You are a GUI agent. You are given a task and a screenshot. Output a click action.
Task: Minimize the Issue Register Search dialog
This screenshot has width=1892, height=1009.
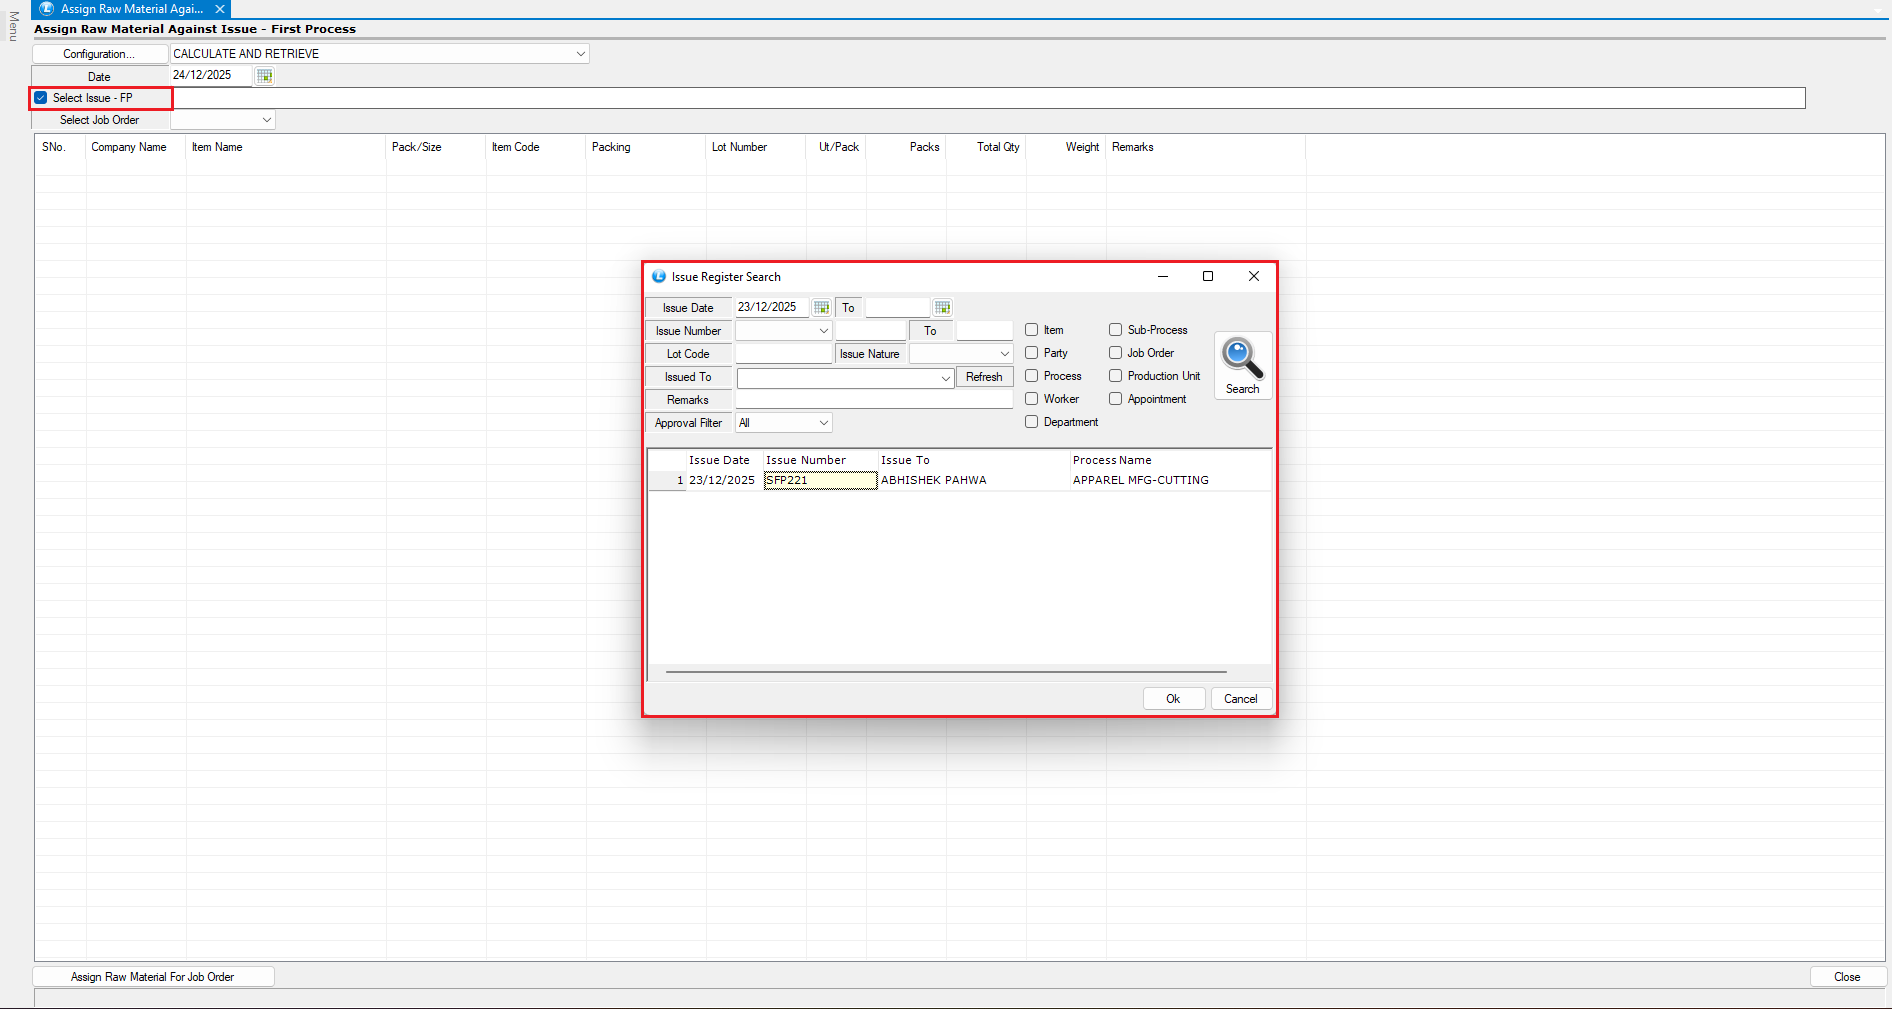(x=1163, y=277)
